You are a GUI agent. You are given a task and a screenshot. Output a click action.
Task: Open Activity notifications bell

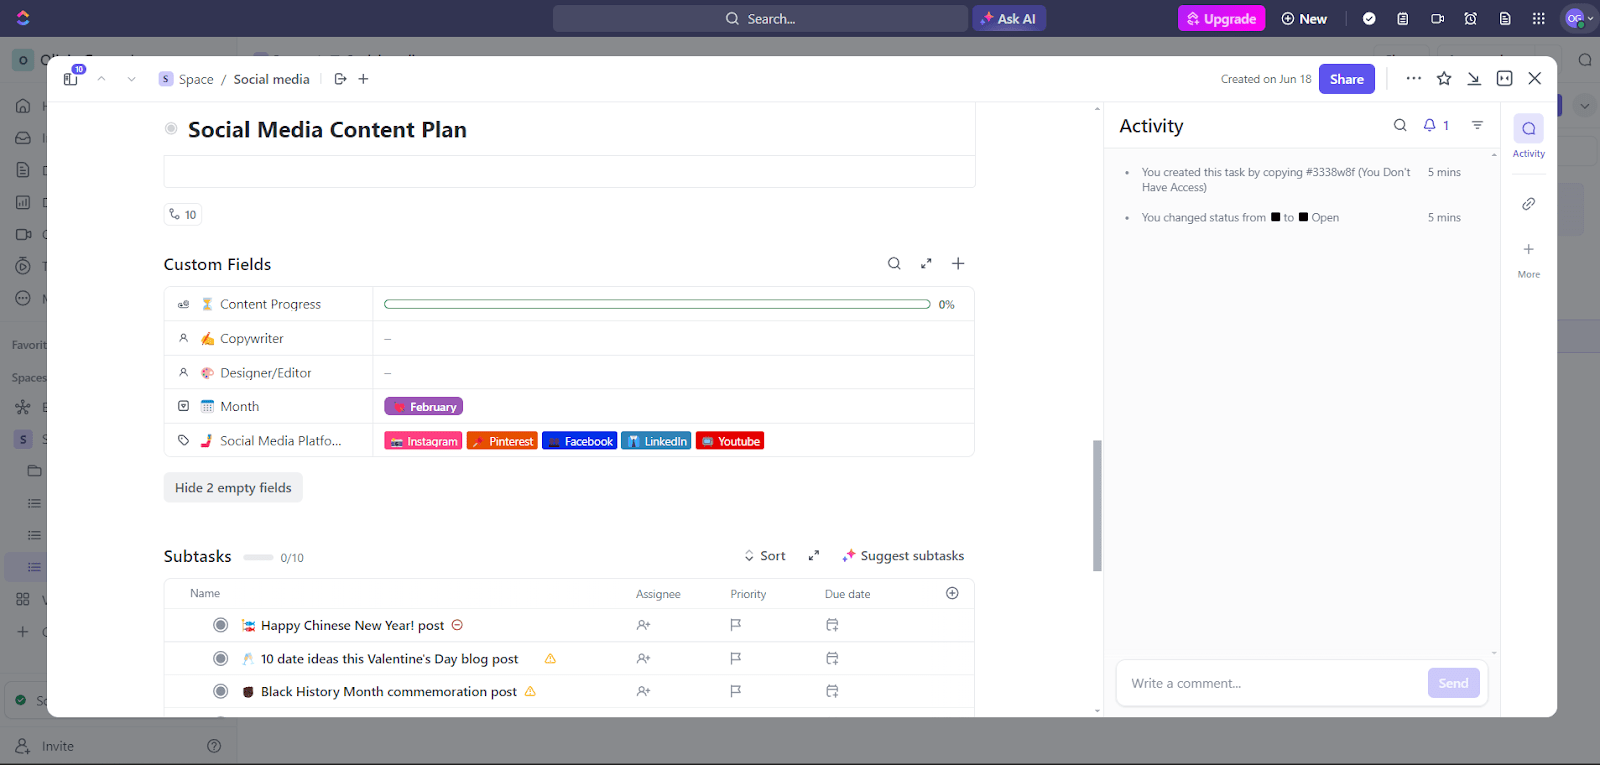click(1436, 125)
